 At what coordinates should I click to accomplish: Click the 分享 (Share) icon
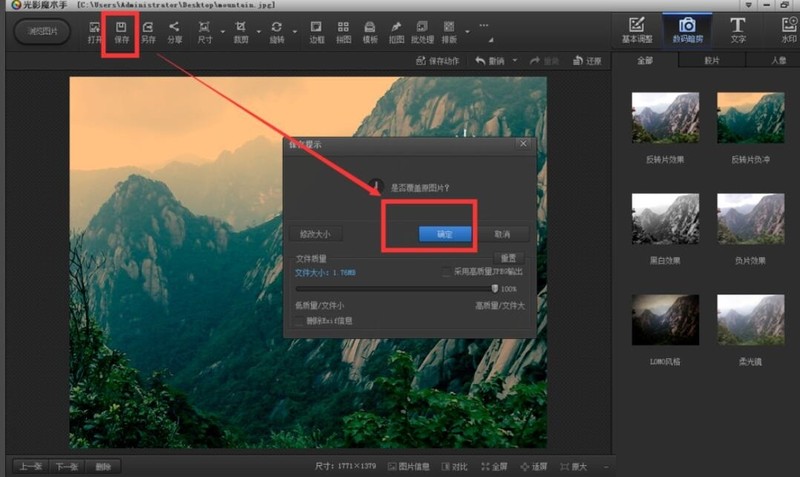click(x=175, y=31)
